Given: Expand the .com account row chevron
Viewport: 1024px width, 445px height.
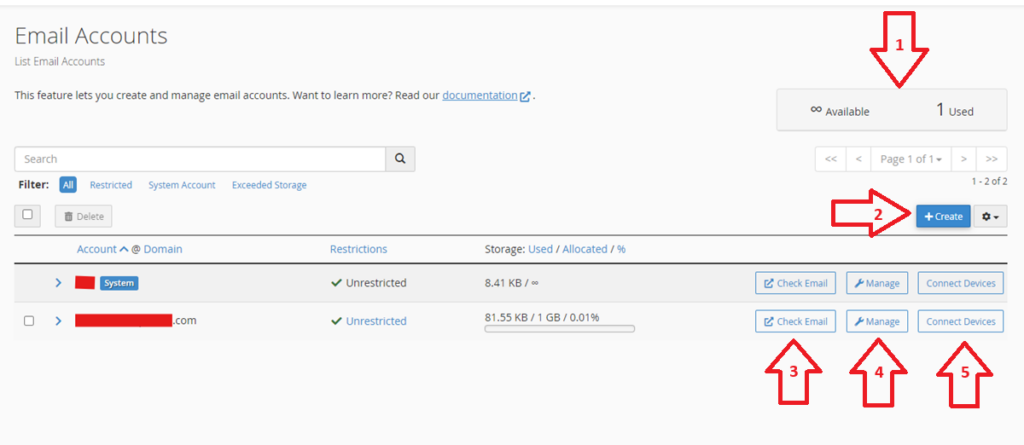Looking at the screenshot, I should click(58, 321).
